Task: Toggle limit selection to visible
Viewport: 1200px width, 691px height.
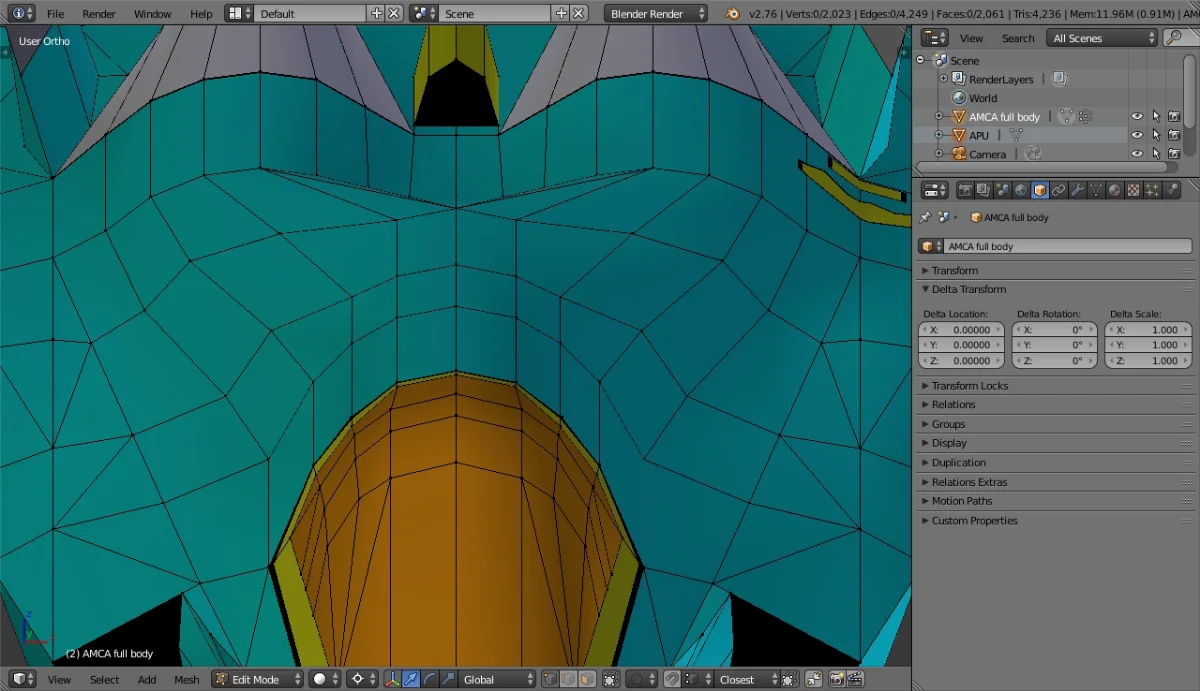Action: pyautogui.click(x=612, y=679)
